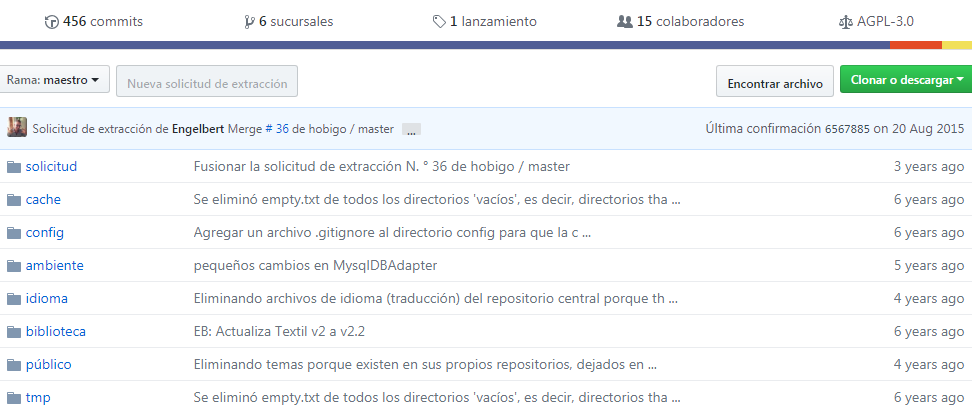Click the folder icon beside ambiente
The width and height of the screenshot is (972, 410).
click(14, 265)
